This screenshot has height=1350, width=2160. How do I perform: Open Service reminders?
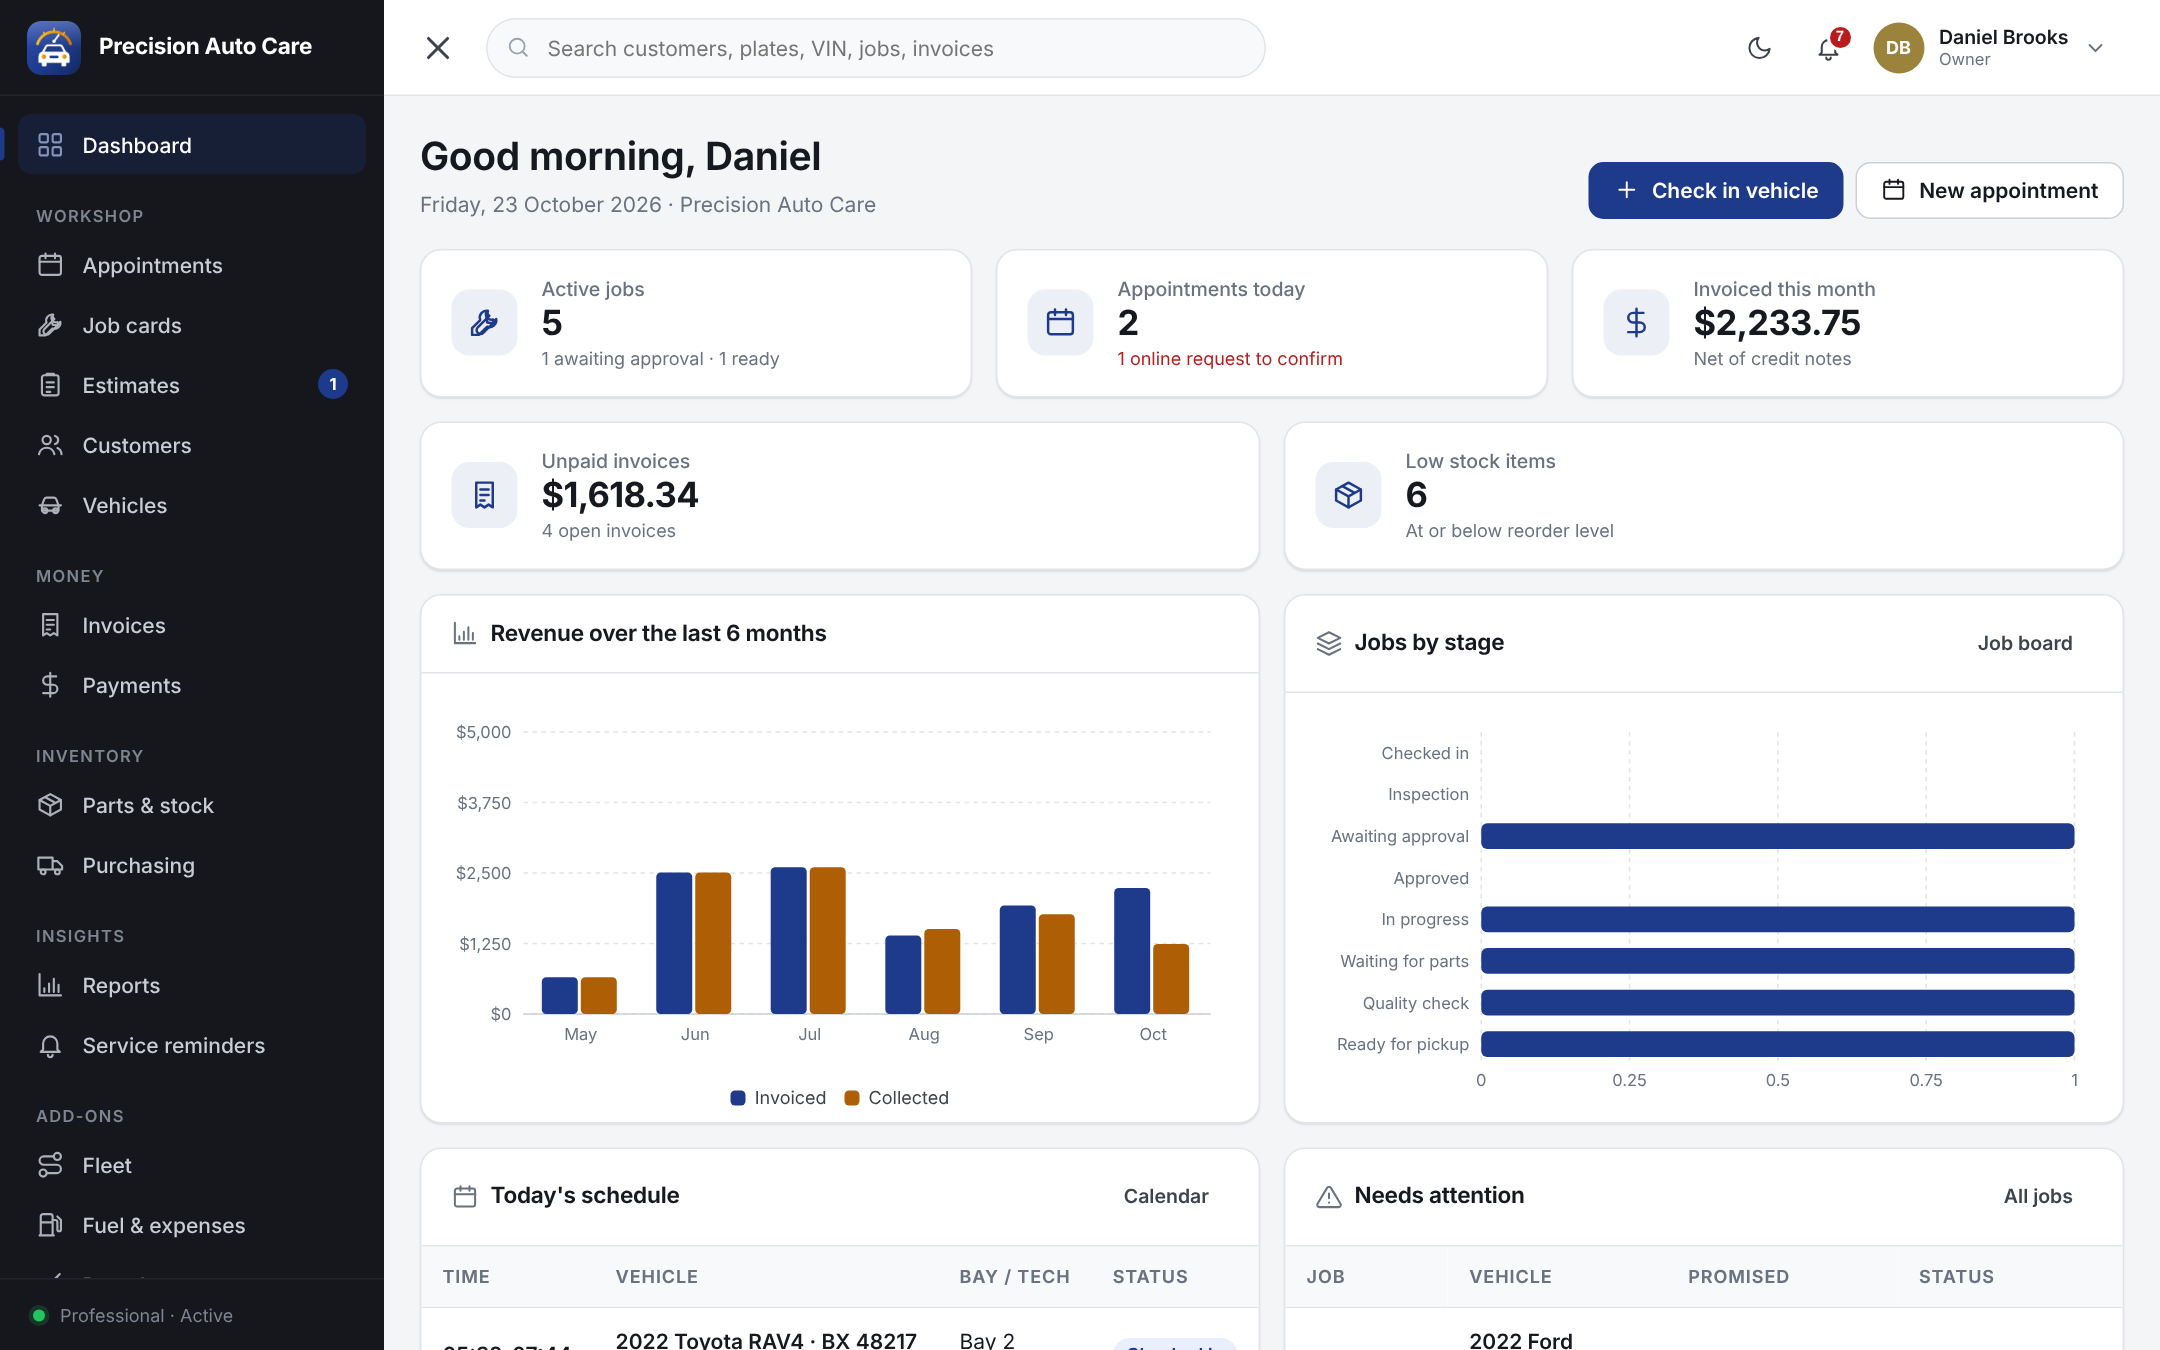[192, 1045]
